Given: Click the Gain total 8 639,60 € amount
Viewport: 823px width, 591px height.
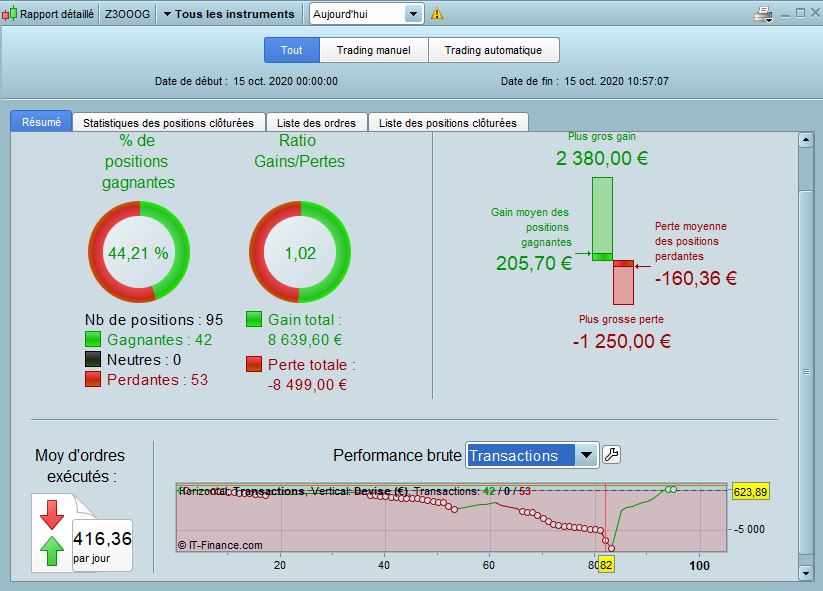Looking at the screenshot, I should tap(305, 340).
